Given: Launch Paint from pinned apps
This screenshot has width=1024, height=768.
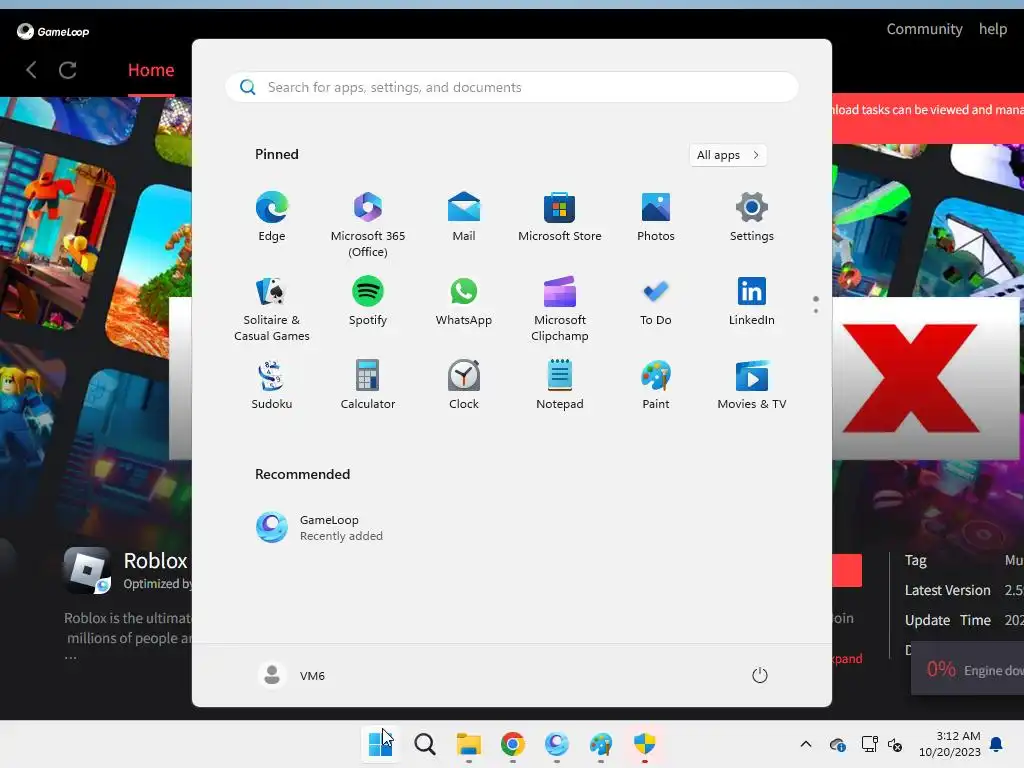Looking at the screenshot, I should click(x=656, y=385).
